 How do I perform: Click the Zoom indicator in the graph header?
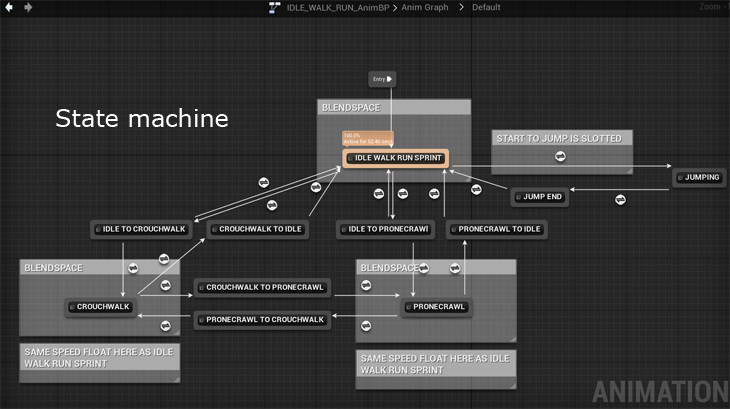(712, 7)
